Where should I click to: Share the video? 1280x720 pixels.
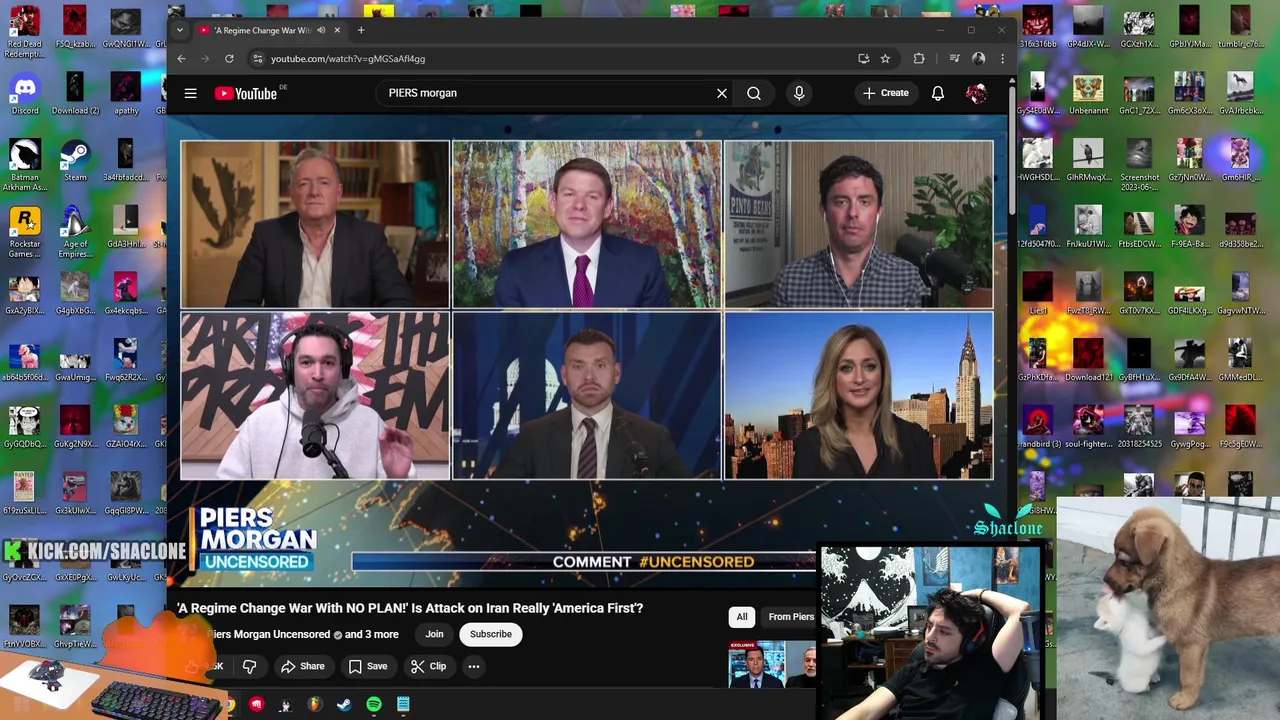(x=303, y=666)
